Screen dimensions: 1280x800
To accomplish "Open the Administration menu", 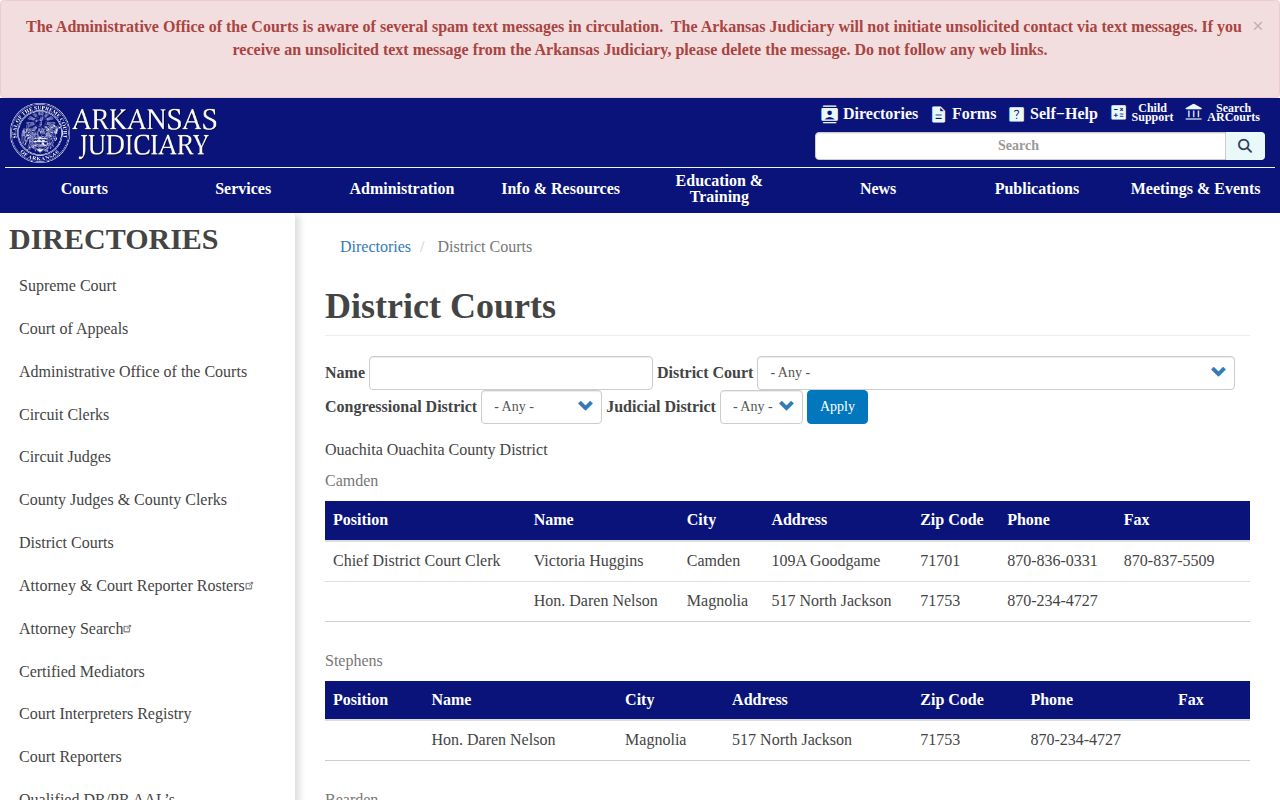I will click(x=402, y=189).
